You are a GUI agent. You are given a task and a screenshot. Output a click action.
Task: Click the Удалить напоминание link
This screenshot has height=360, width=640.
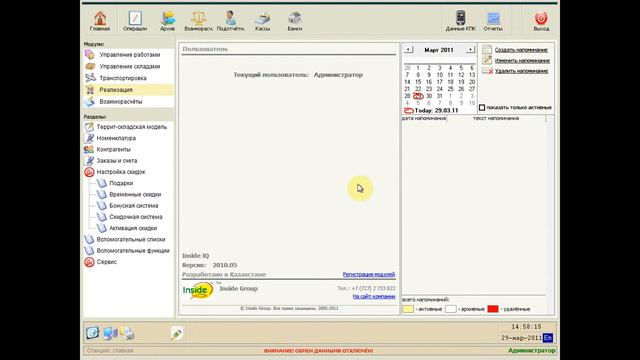521,71
